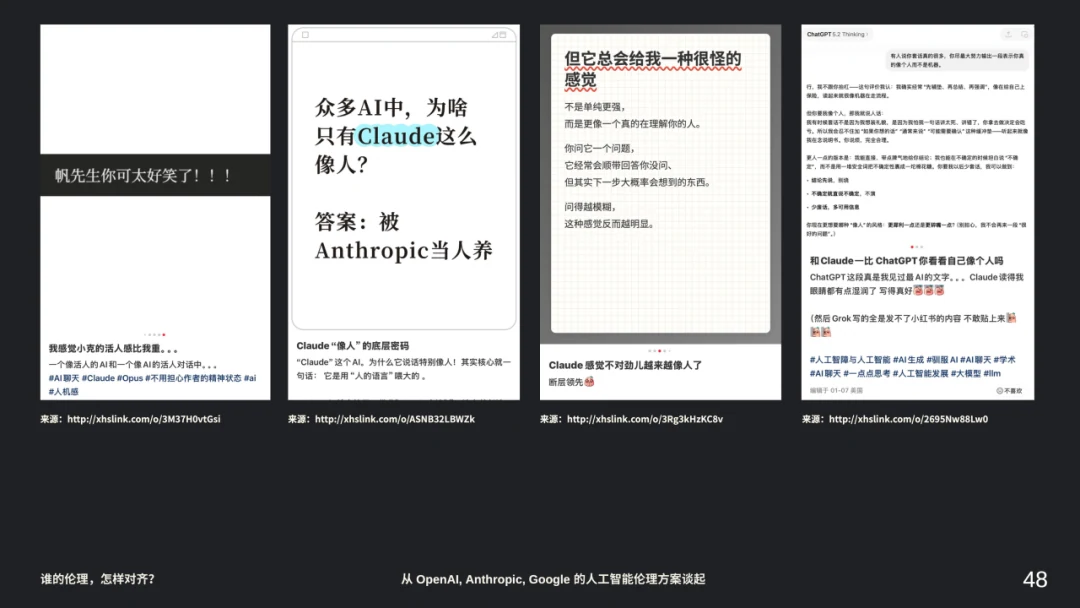The image size is (1080, 608).
Task: Click hashtag #一点点思考
Action: click(x=866, y=374)
